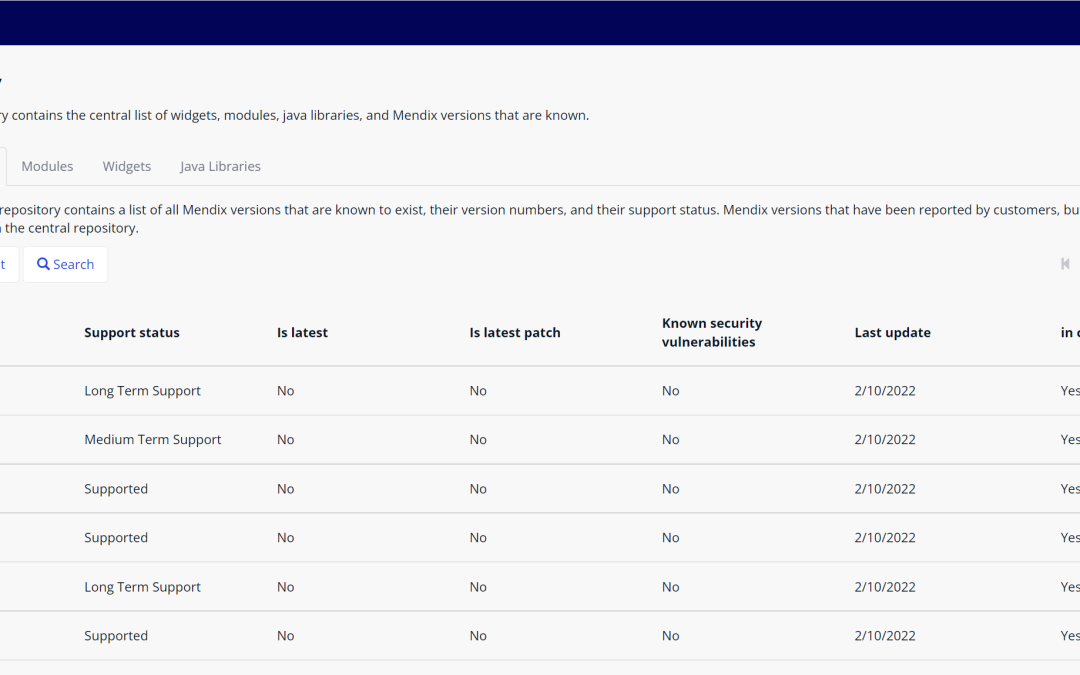Click the Is latest patch column header
Screen dimensions: 1080x675
[515, 333]
